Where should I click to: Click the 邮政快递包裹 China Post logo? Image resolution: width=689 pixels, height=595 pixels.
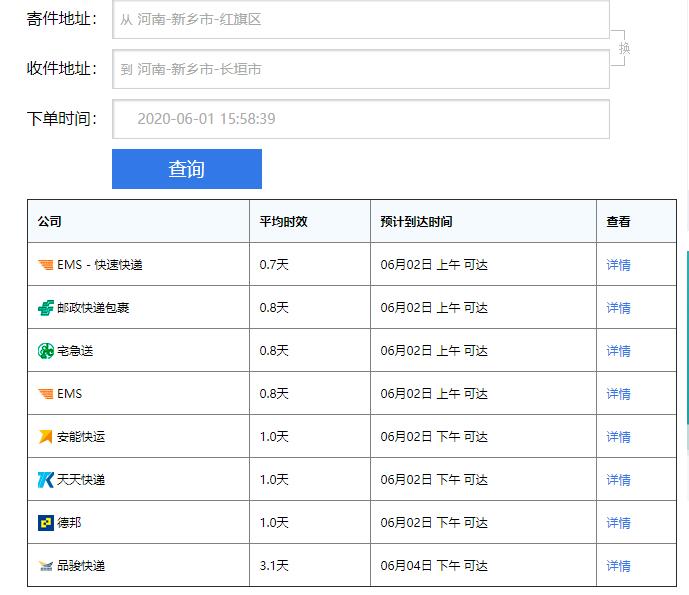[46, 308]
